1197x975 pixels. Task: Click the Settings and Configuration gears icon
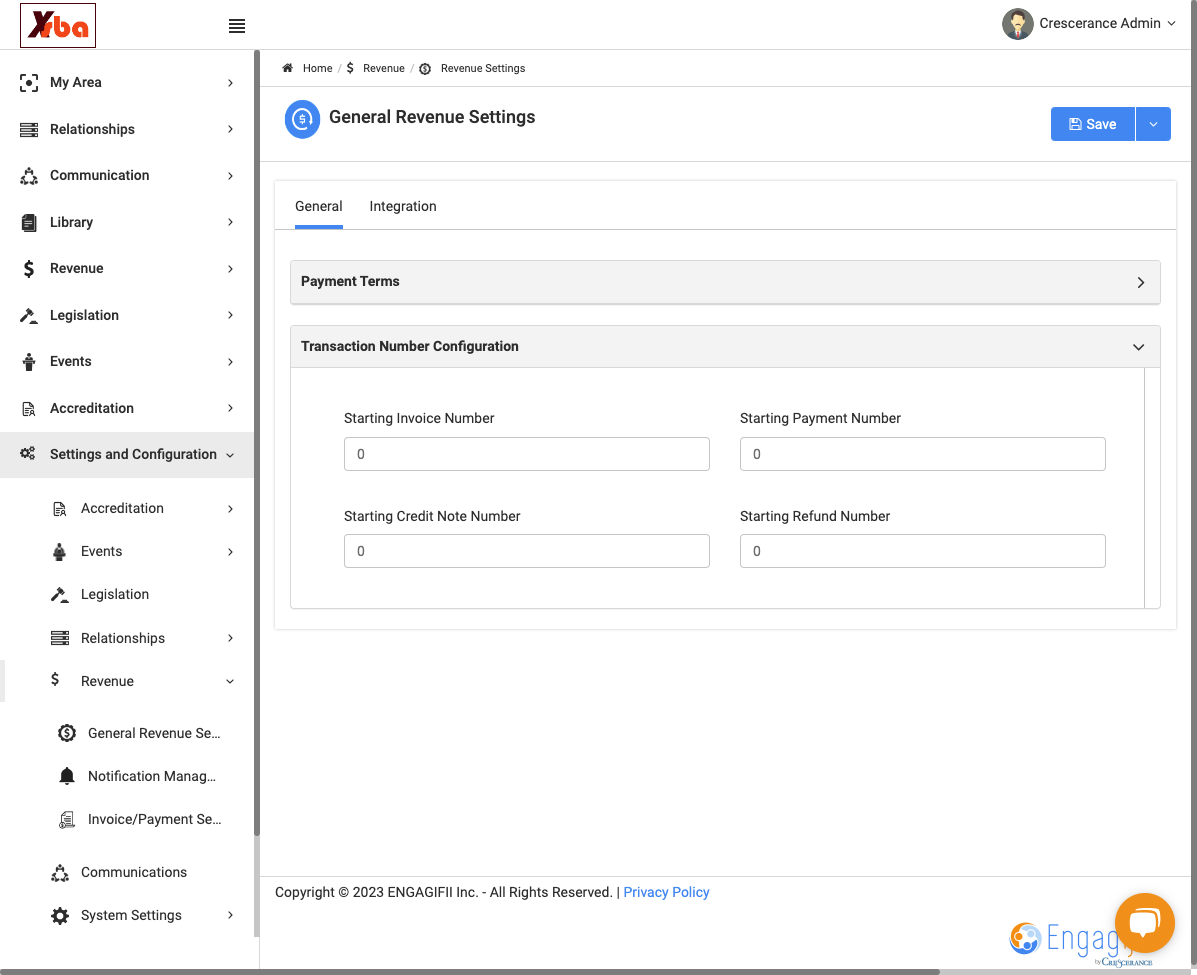pyautogui.click(x=27, y=454)
